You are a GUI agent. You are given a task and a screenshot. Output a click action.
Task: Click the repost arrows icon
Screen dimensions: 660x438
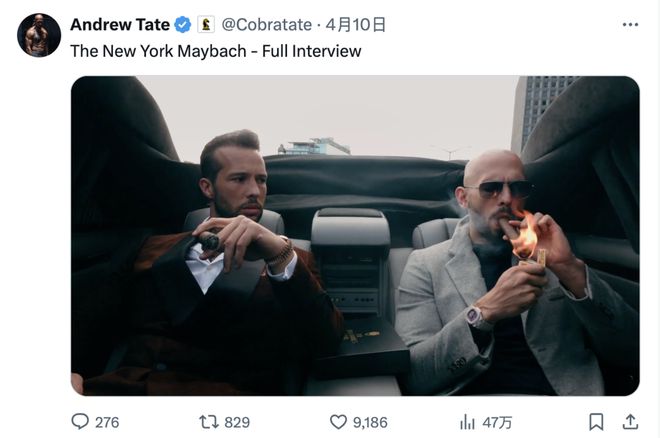pos(208,422)
